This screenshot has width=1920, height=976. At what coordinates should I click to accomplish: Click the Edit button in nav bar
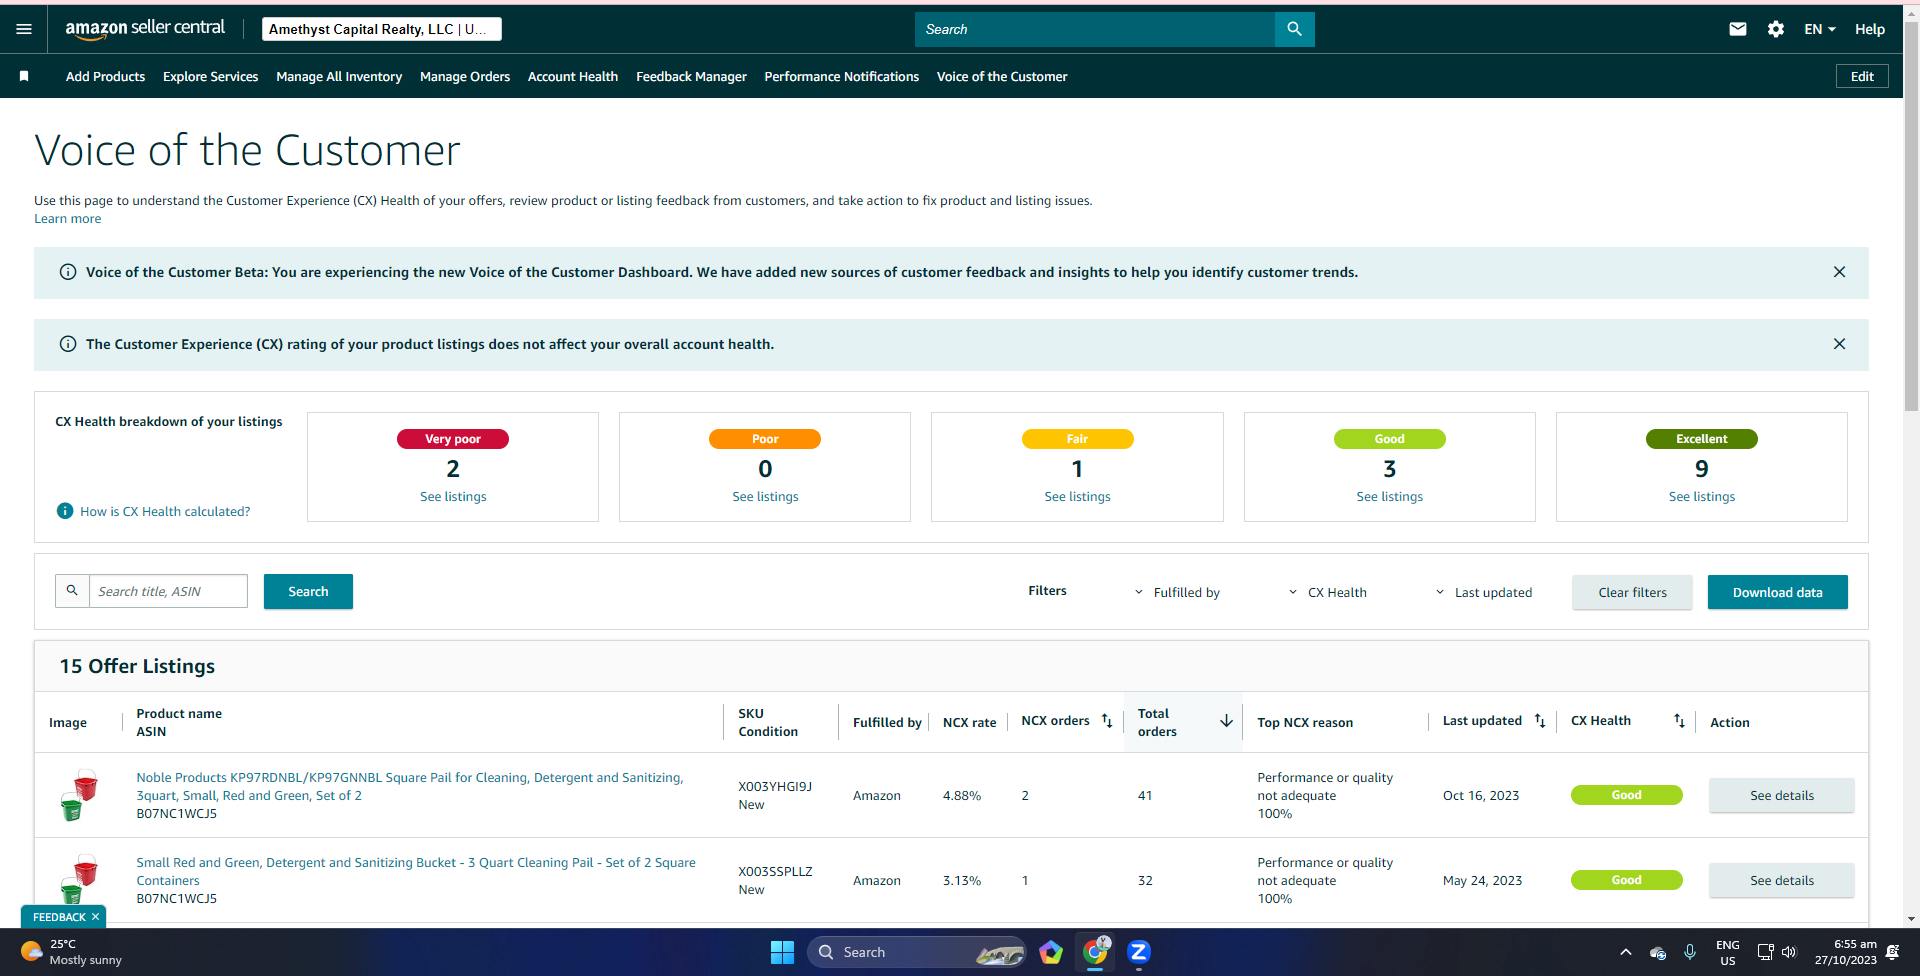click(1862, 76)
